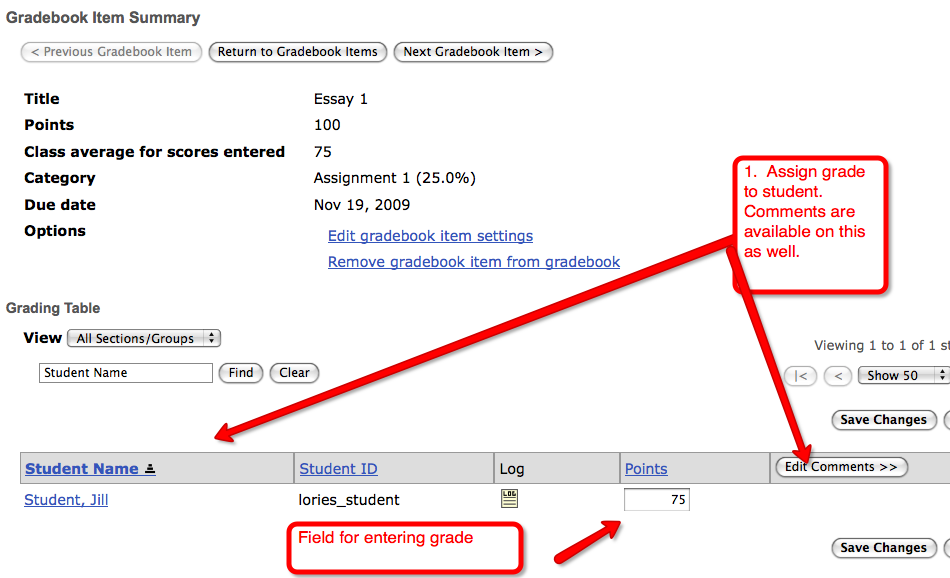
Task: Click the Assignment 1 (25.0%) category text
Action: point(394,178)
